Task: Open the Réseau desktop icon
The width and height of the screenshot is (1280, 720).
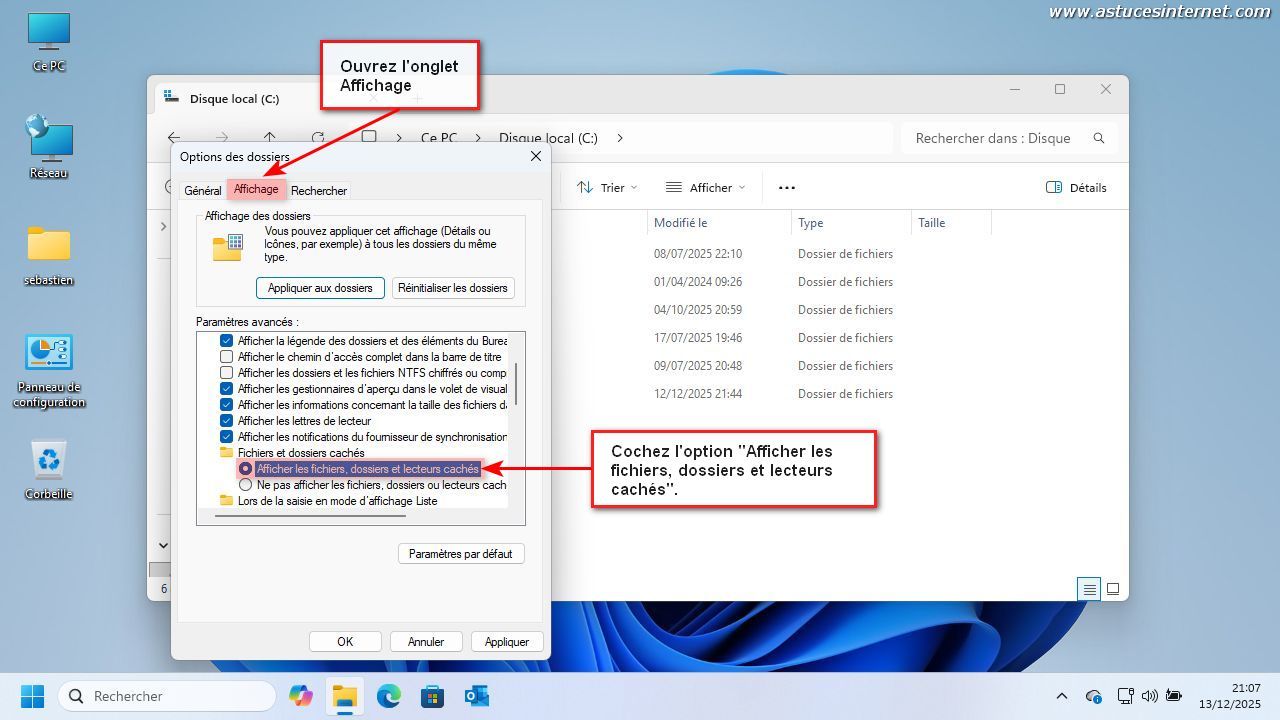Action: (48, 143)
